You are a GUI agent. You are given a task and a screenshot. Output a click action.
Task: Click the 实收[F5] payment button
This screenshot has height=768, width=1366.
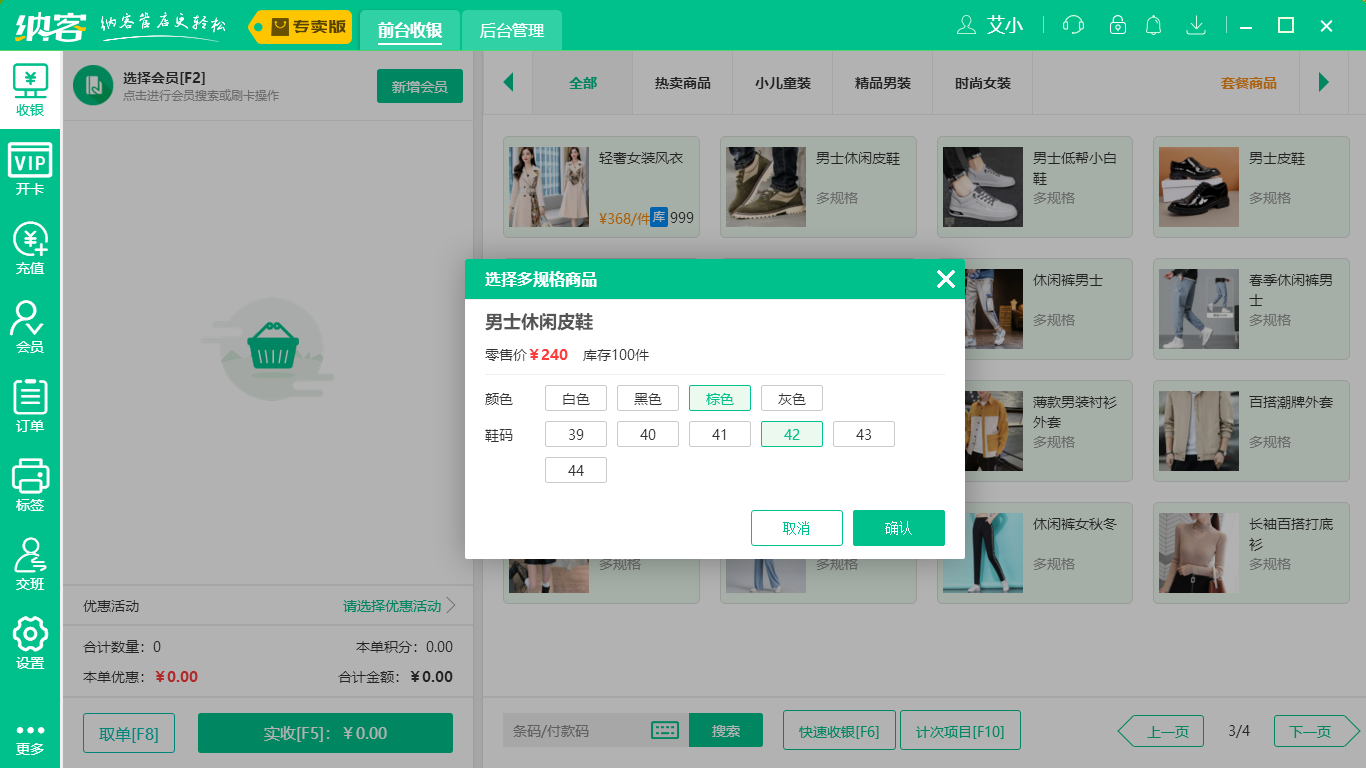tap(325, 733)
